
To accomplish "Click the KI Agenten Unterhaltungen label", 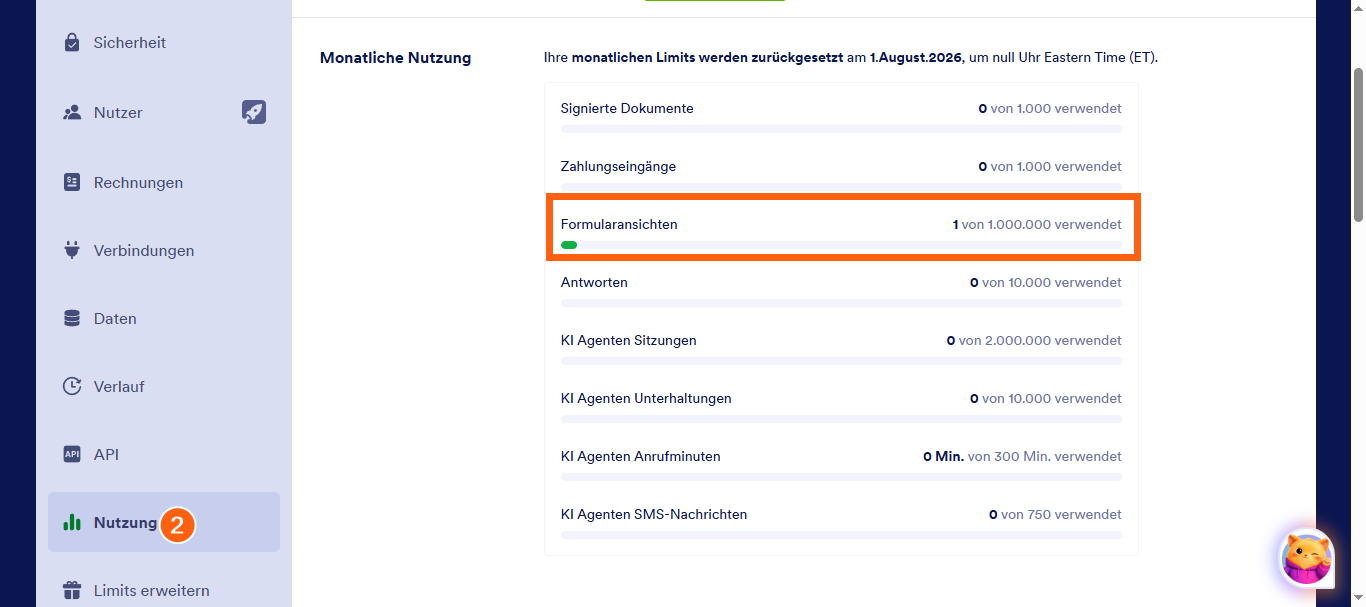I will [646, 398].
